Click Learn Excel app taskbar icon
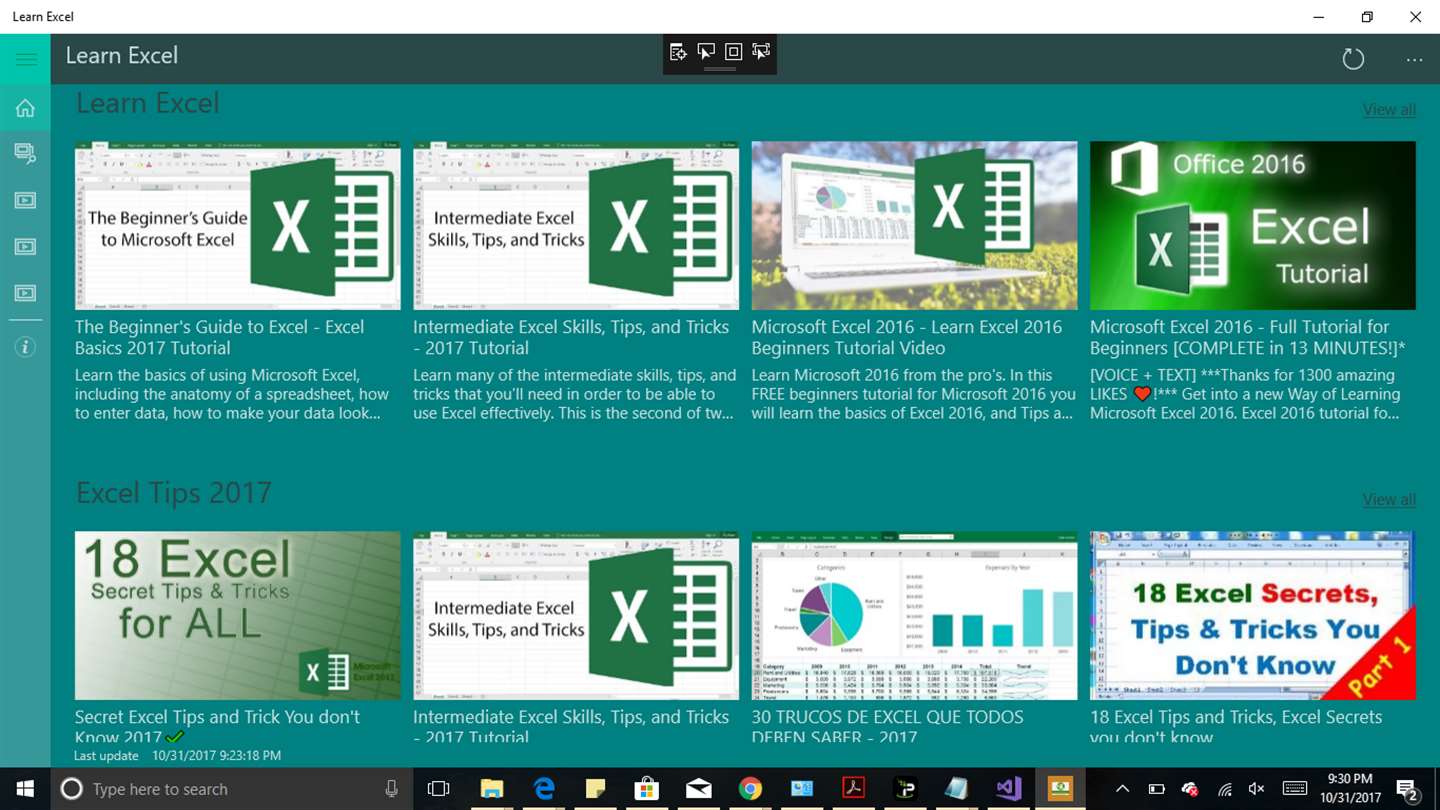1440x810 pixels. (1060, 789)
